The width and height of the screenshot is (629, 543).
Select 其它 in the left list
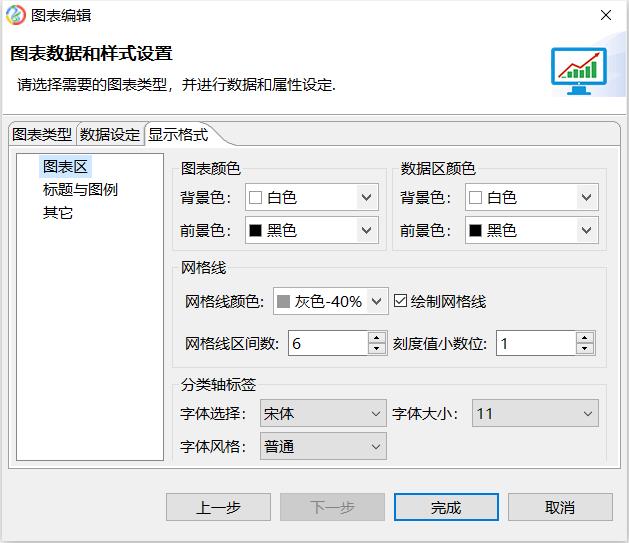58,213
